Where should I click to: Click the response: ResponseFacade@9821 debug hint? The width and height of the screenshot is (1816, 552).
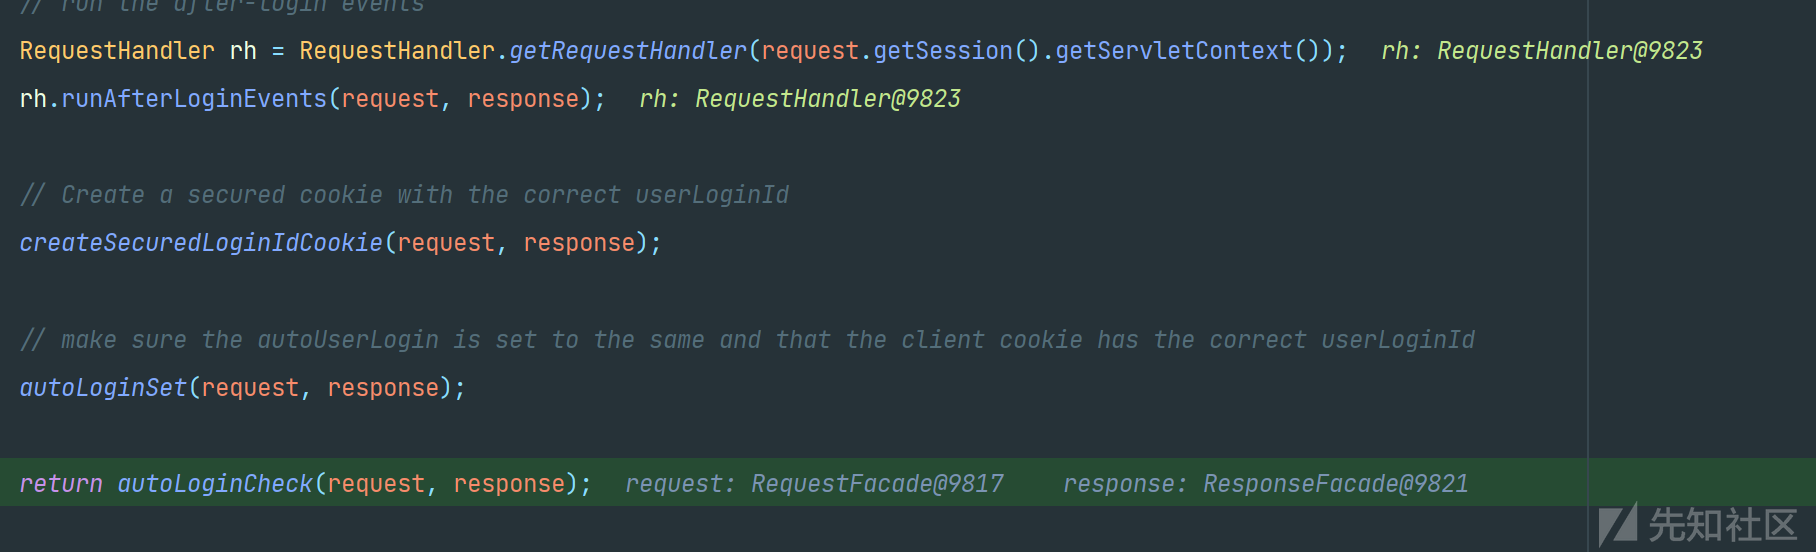[x=1265, y=484]
